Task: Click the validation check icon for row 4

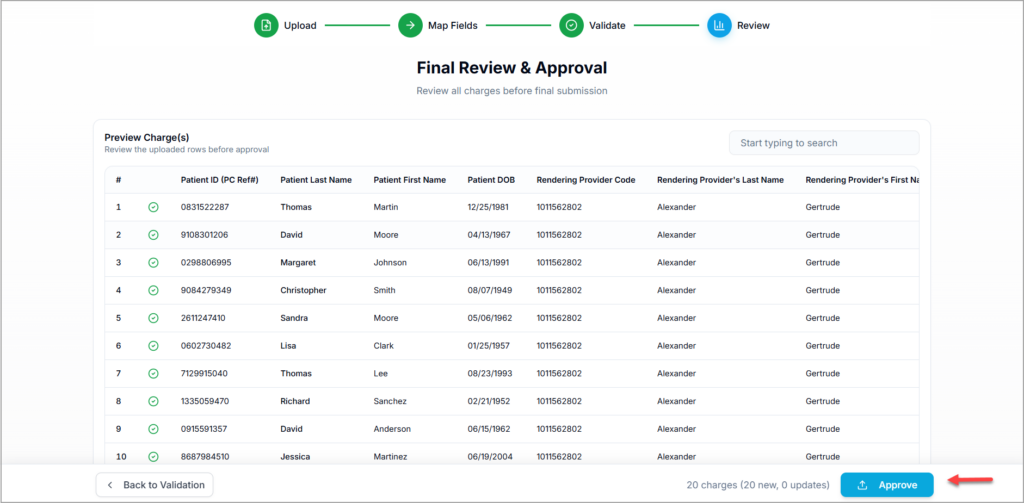Action: [153, 290]
